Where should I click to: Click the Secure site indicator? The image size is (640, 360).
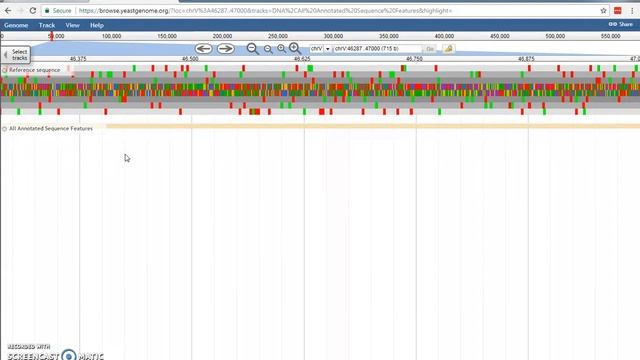(x=58, y=11)
